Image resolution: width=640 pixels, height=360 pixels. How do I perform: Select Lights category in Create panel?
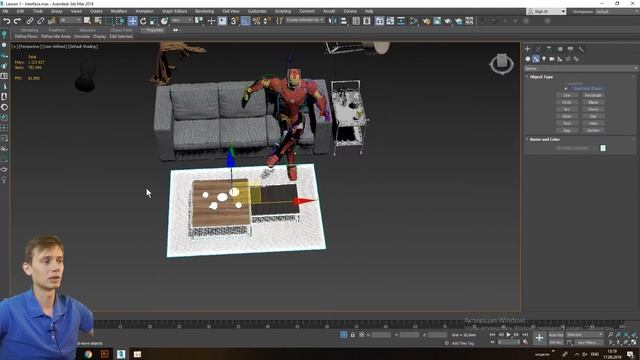(x=544, y=59)
